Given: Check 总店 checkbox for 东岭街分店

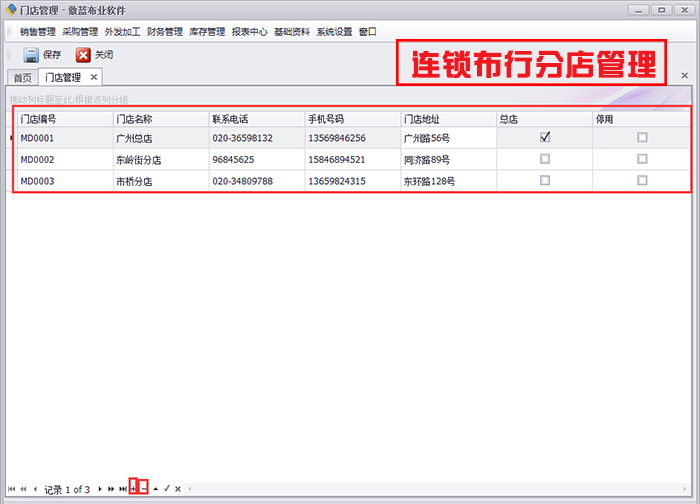Looking at the screenshot, I should (545, 159).
